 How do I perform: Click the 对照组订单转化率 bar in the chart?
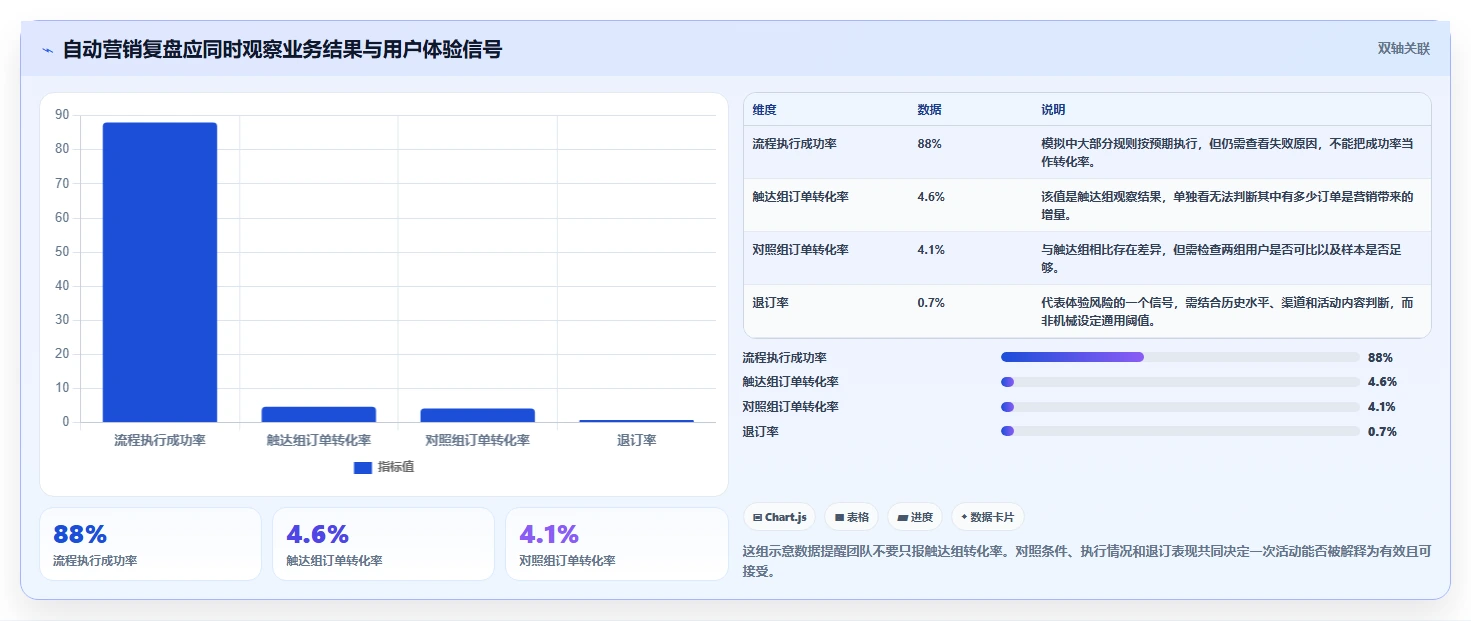pos(478,415)
